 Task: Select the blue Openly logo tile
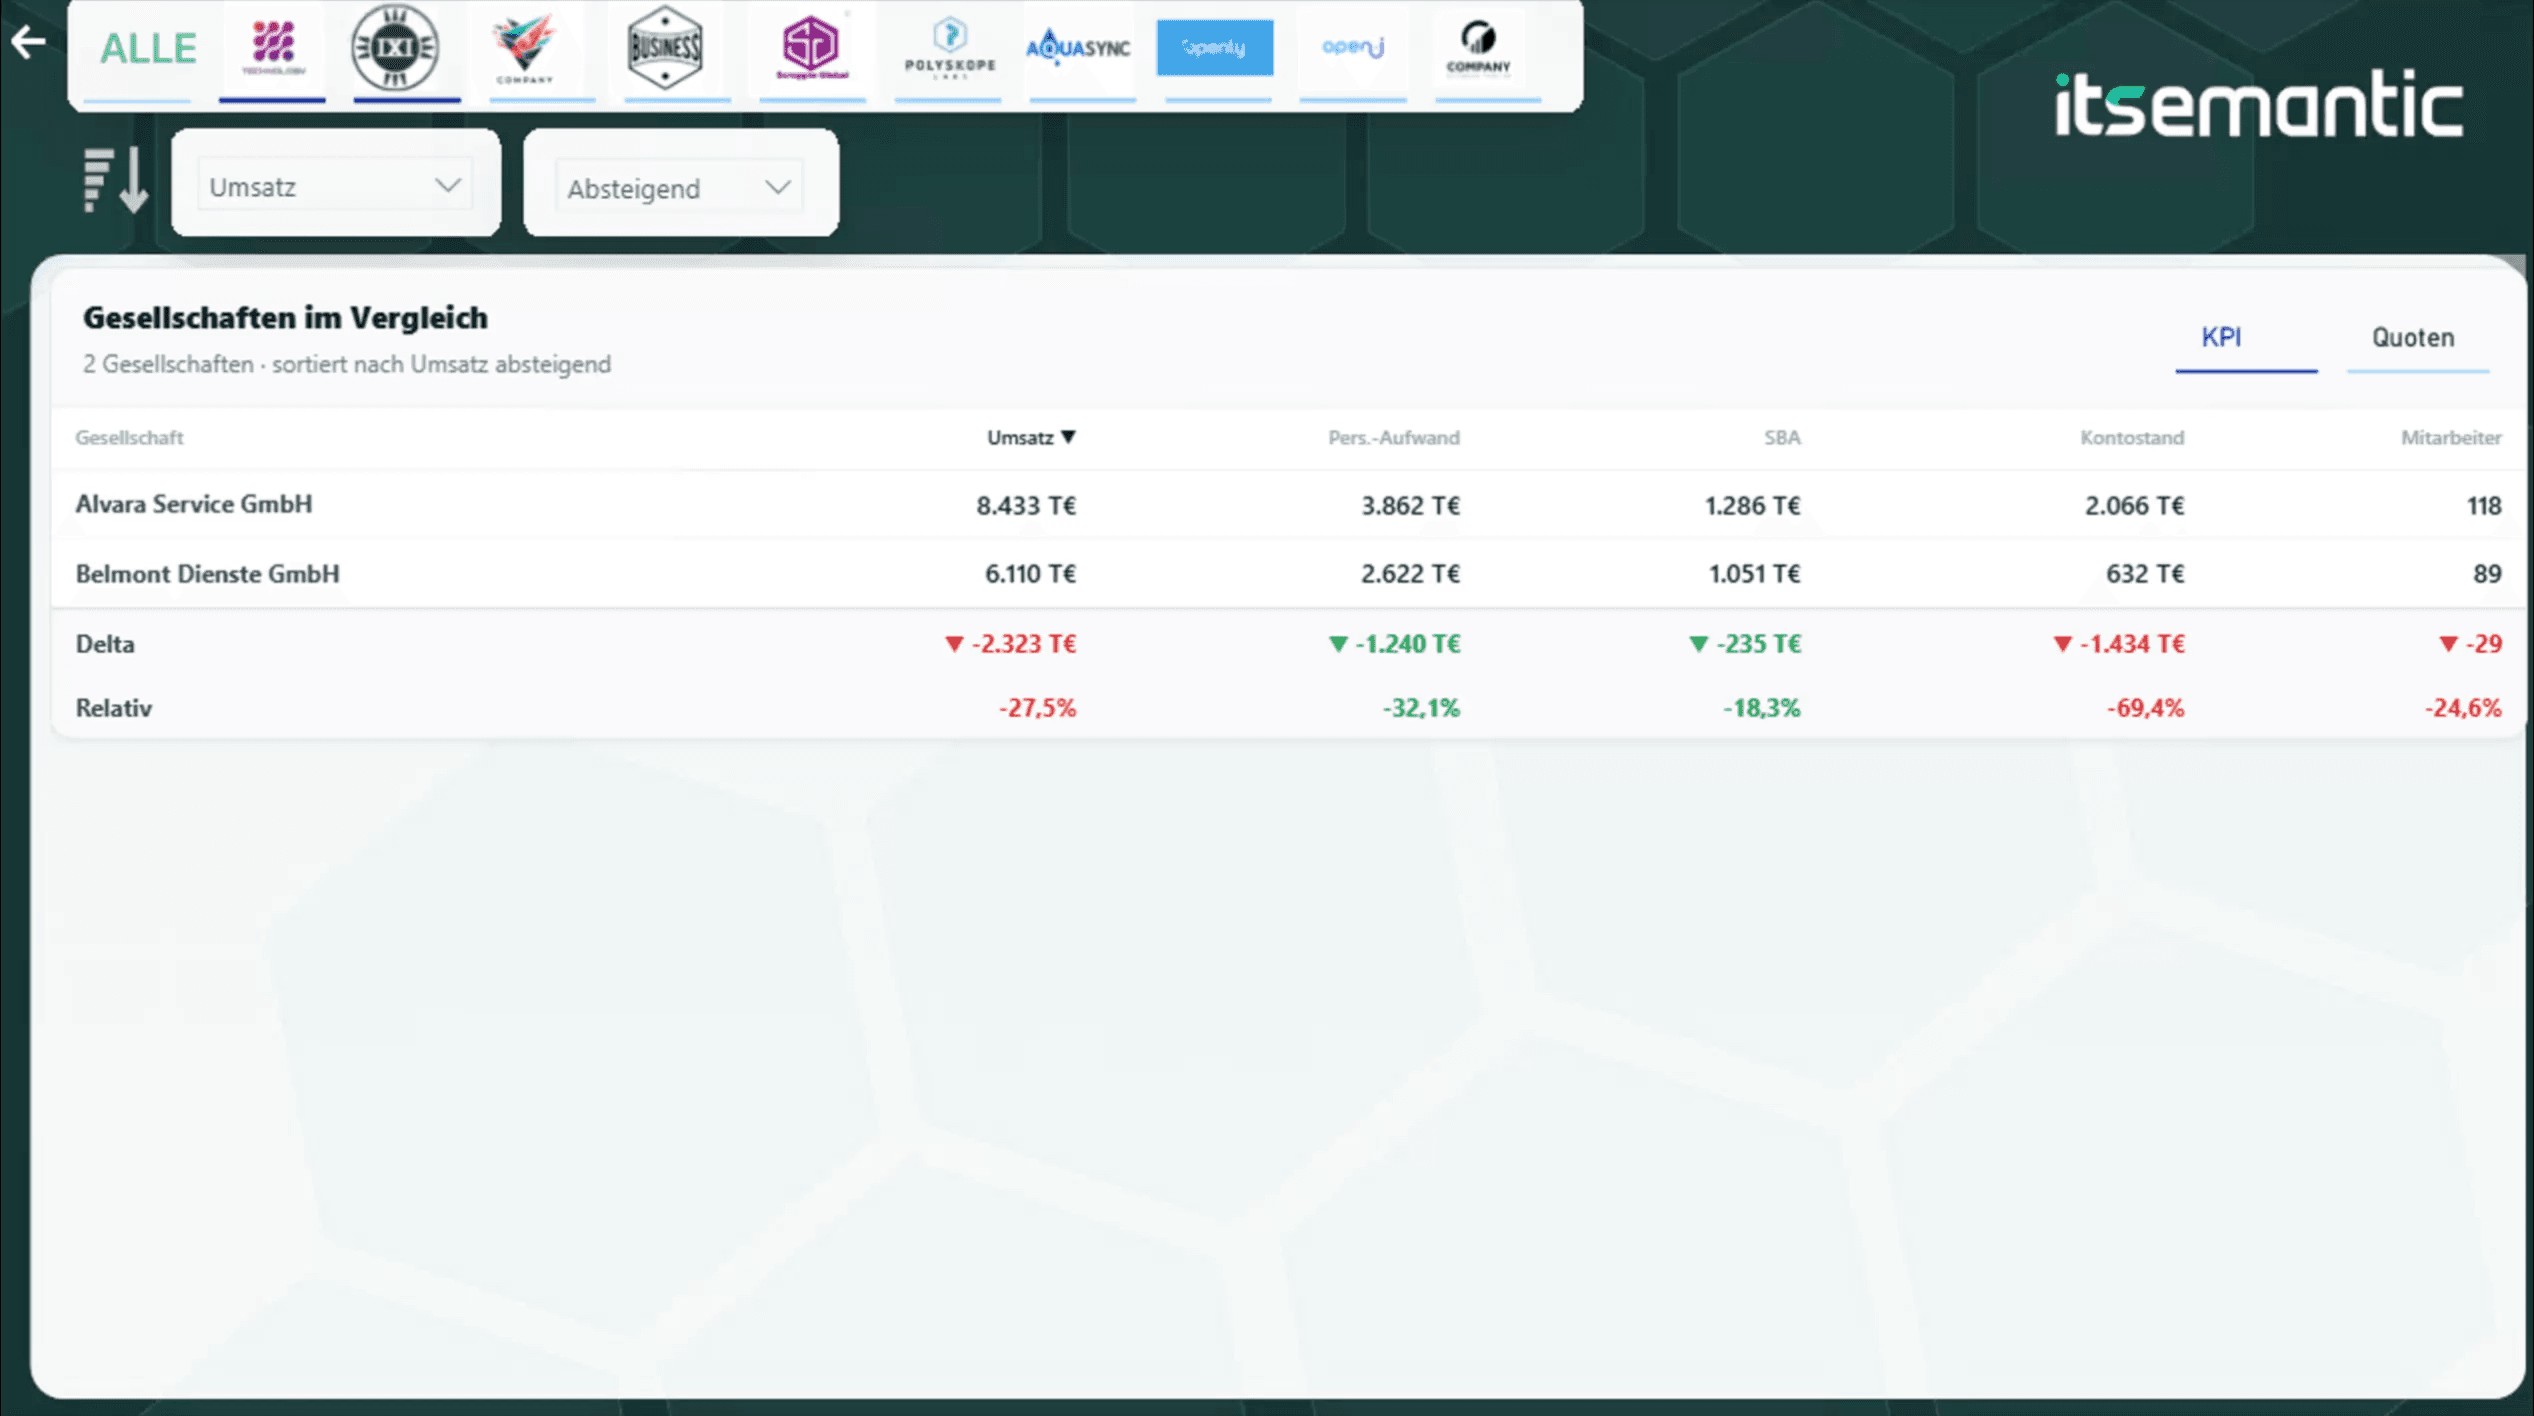[1215, 47]
